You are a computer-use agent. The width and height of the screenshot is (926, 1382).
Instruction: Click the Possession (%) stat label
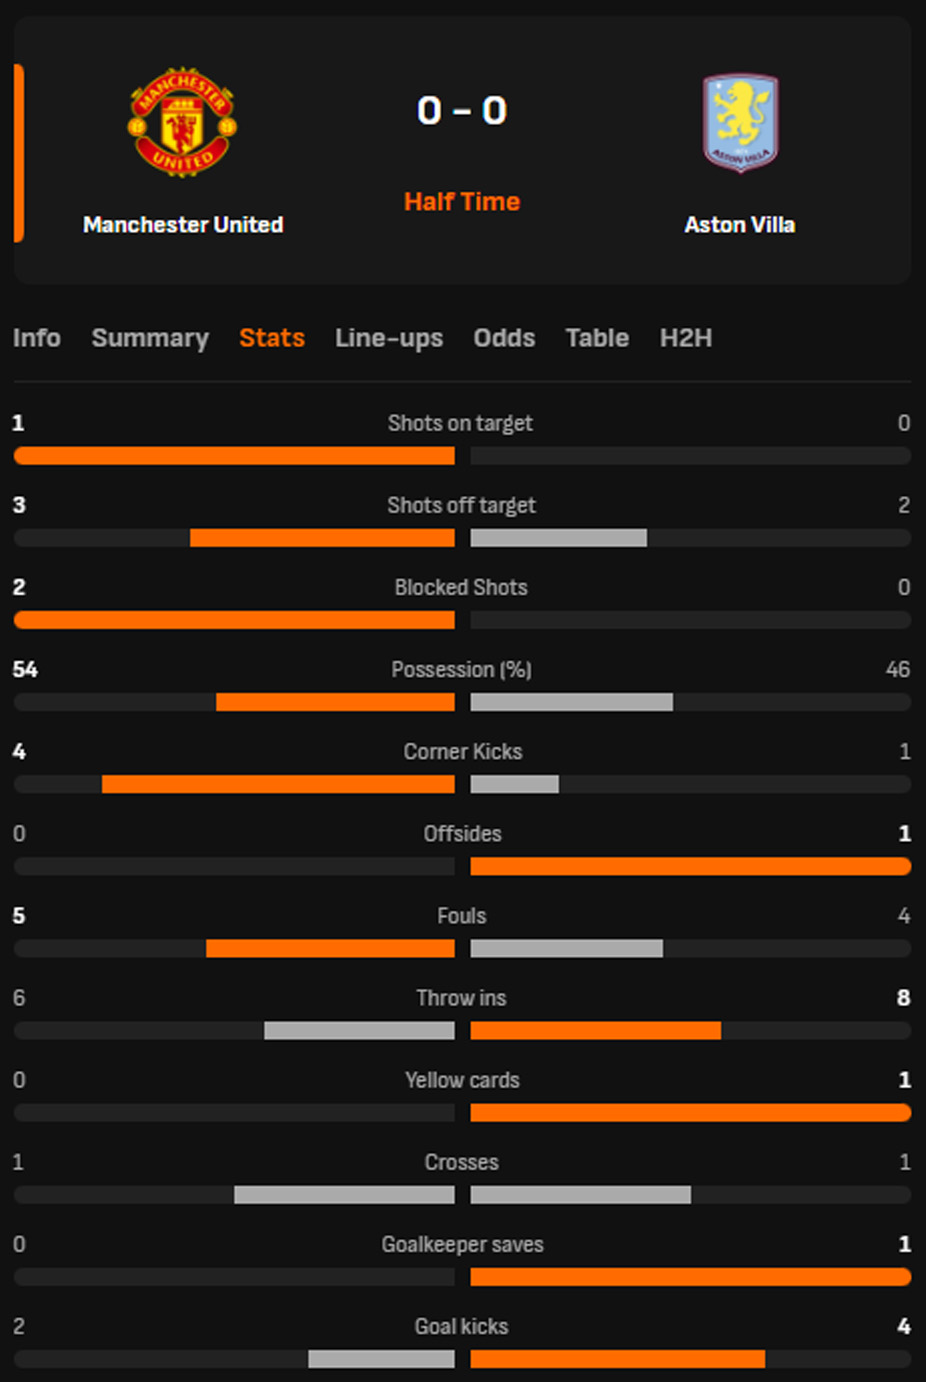461,670
